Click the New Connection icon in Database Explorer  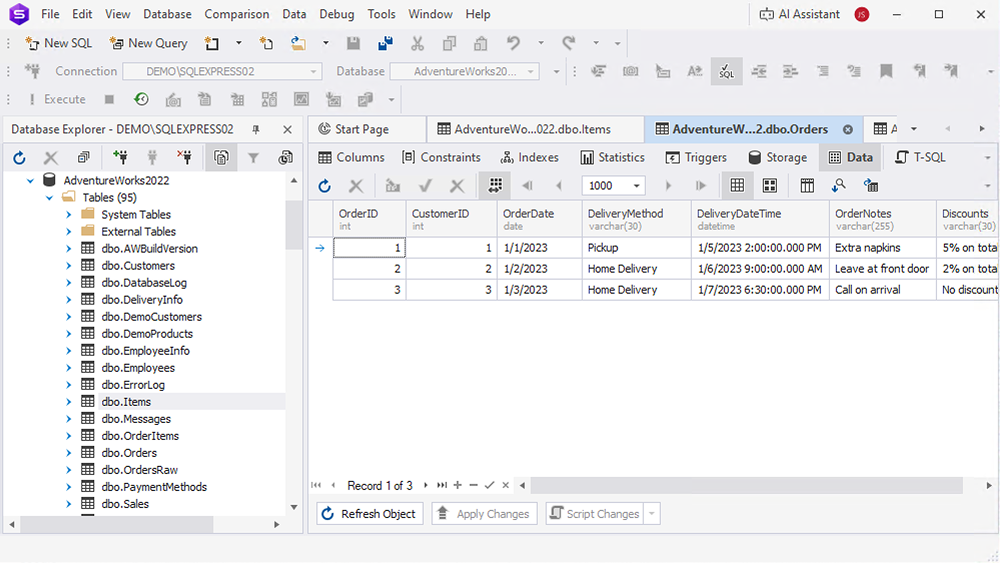click(120, 158)
